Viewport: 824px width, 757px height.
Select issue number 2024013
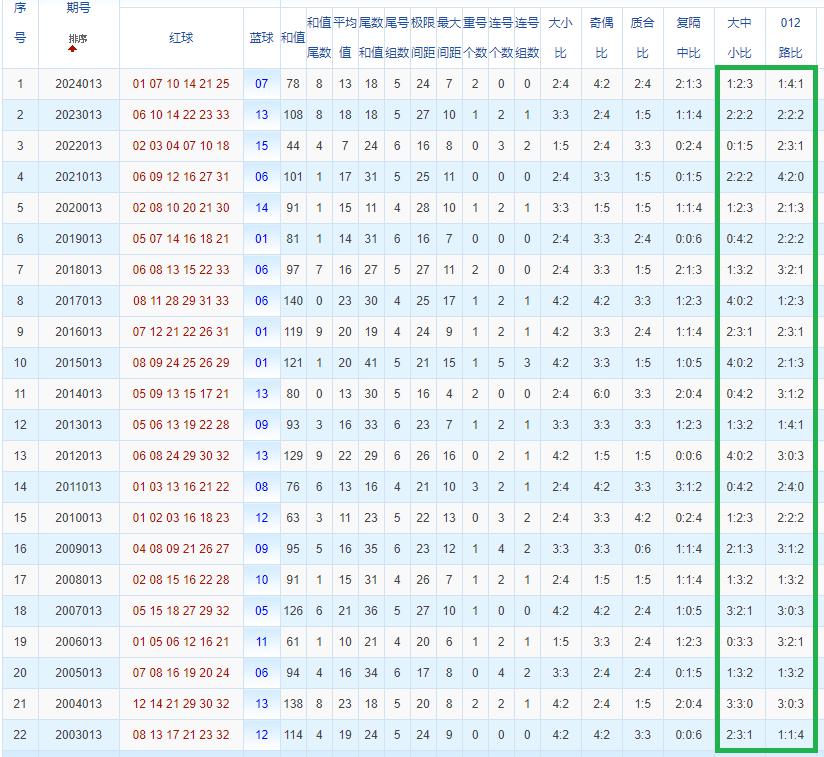click(77, 84)
